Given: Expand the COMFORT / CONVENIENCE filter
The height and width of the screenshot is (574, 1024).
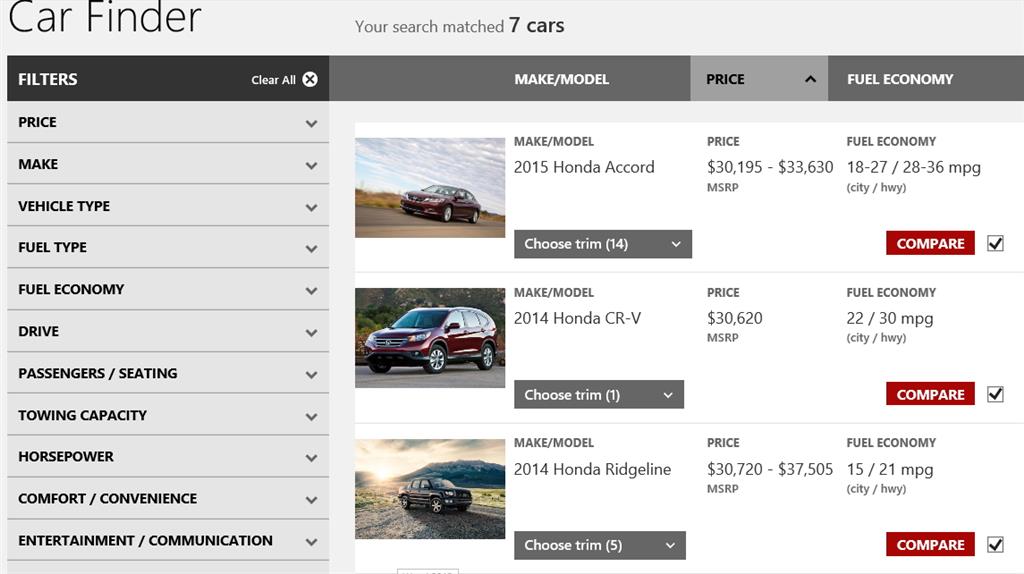Looking at the screenshot, I should [x=168, y=498].
